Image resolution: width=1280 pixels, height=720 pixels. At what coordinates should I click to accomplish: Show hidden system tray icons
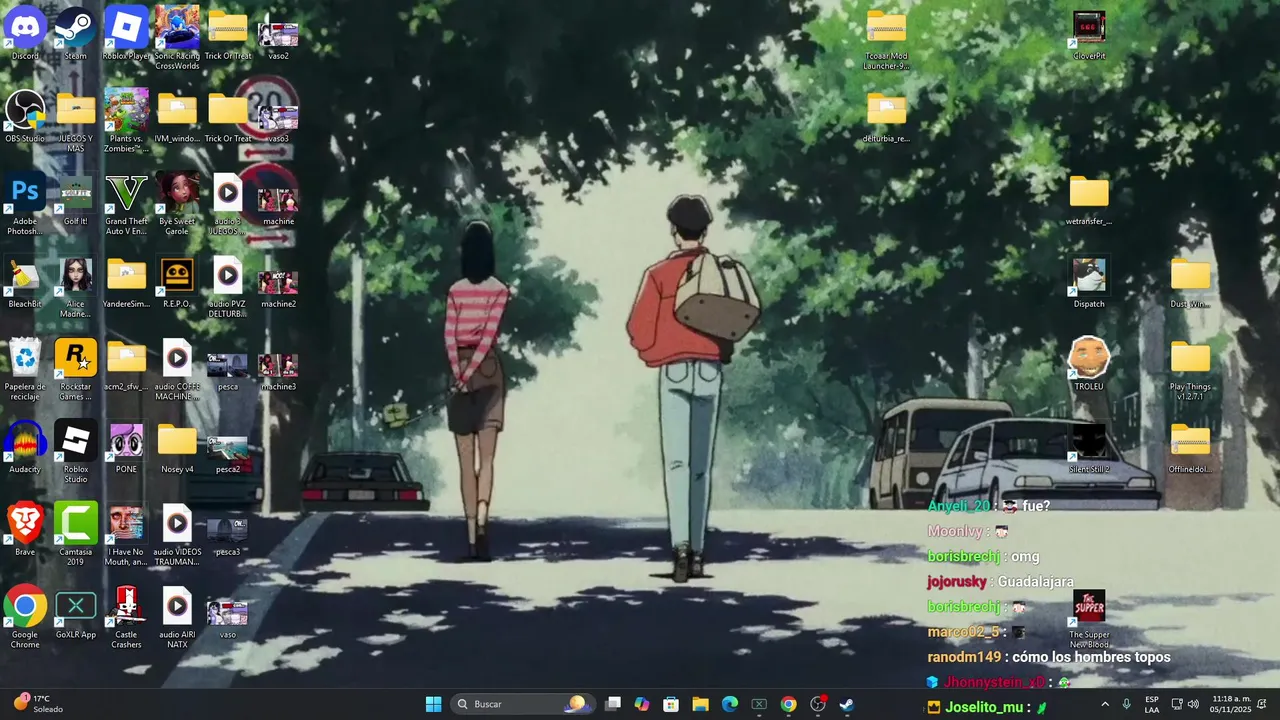coord(1105,704)
